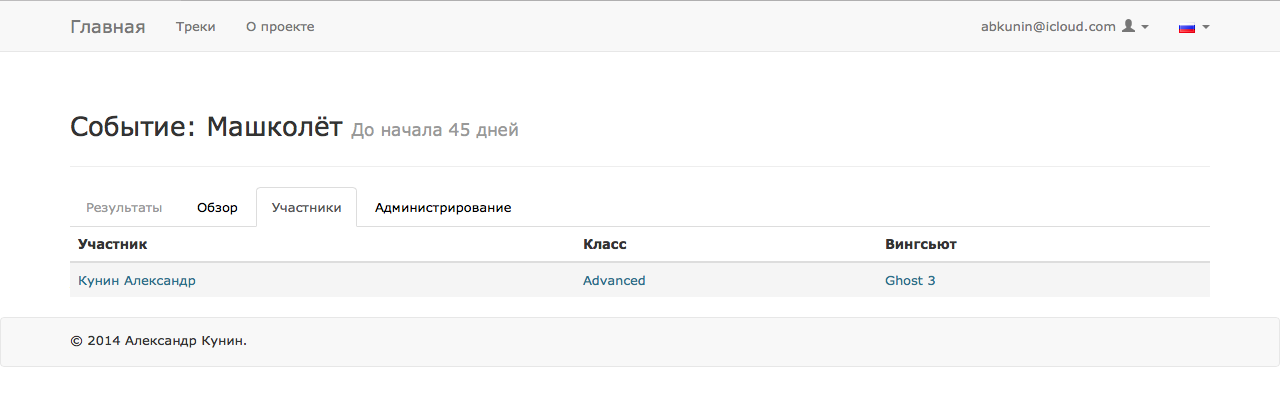Click the Участник column header
1280x393 pixels.
tap(112, 244)
